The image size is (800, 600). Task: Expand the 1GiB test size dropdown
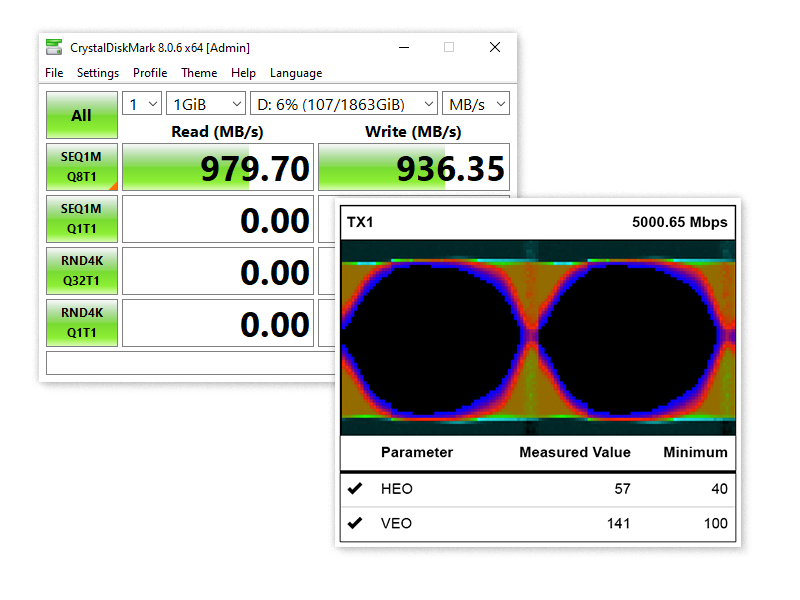(206, 104)
